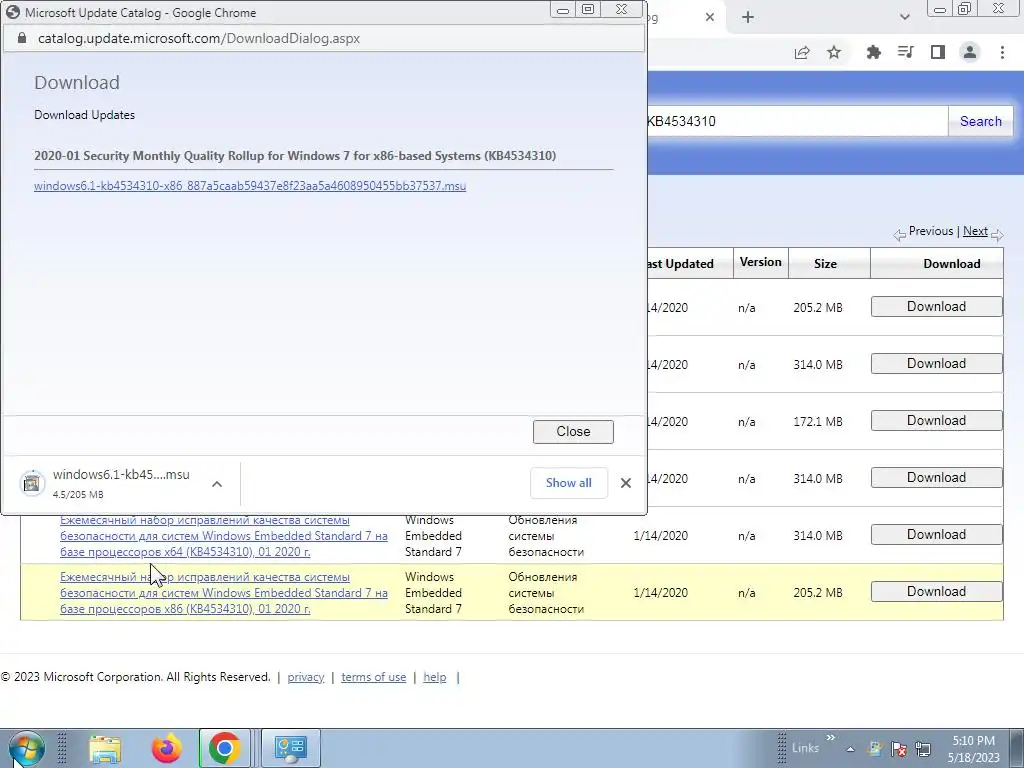This screenshot has width=1024, height=768.
Task: Open the x86 Windows Embedded Standard 7 update link
Action: tap(224, 593)
